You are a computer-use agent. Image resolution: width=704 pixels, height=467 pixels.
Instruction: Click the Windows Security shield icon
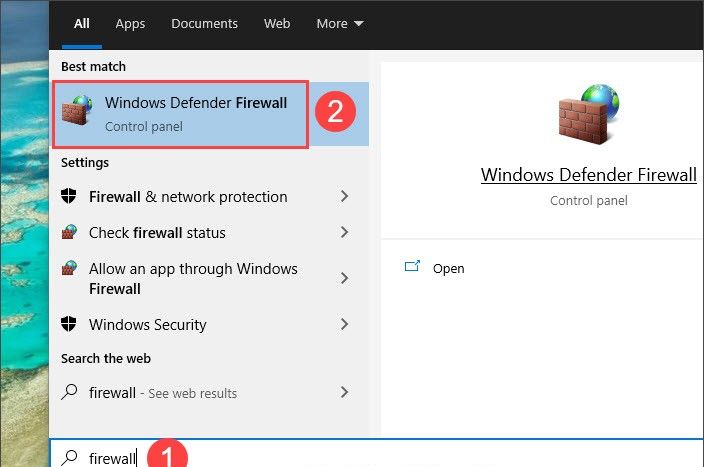[70, 325]
